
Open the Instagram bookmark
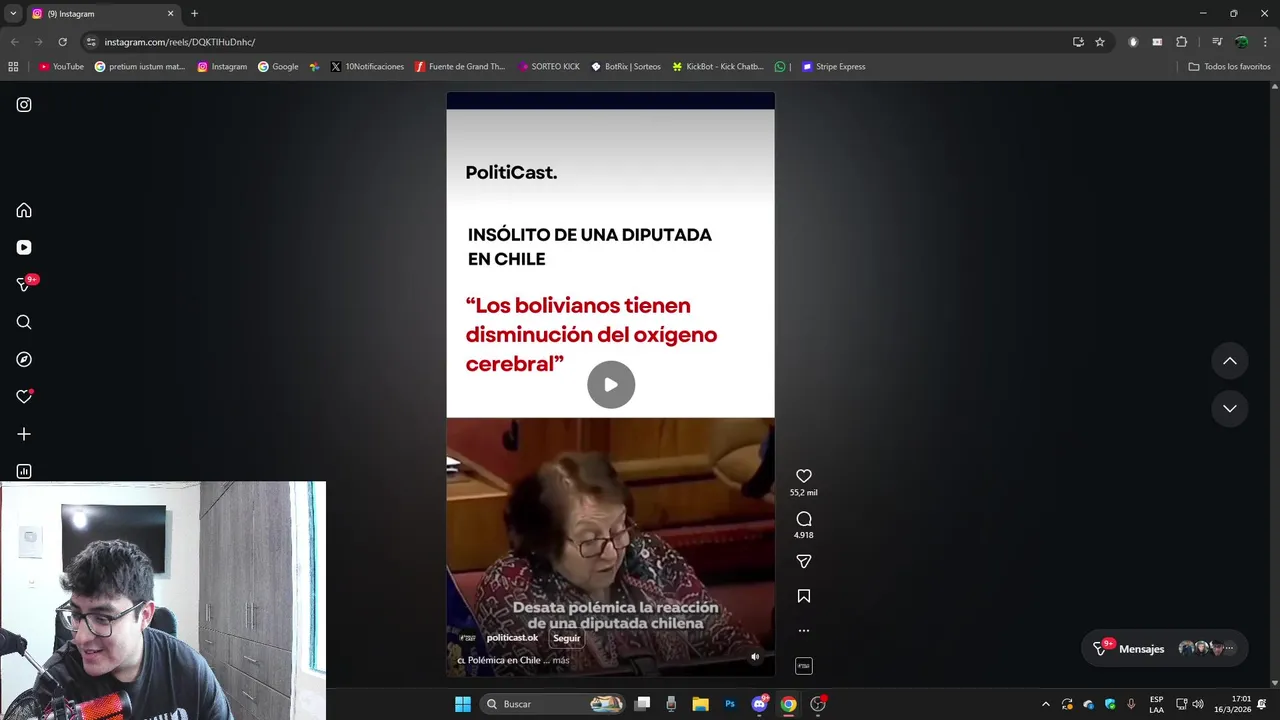[x=222, y=67]
